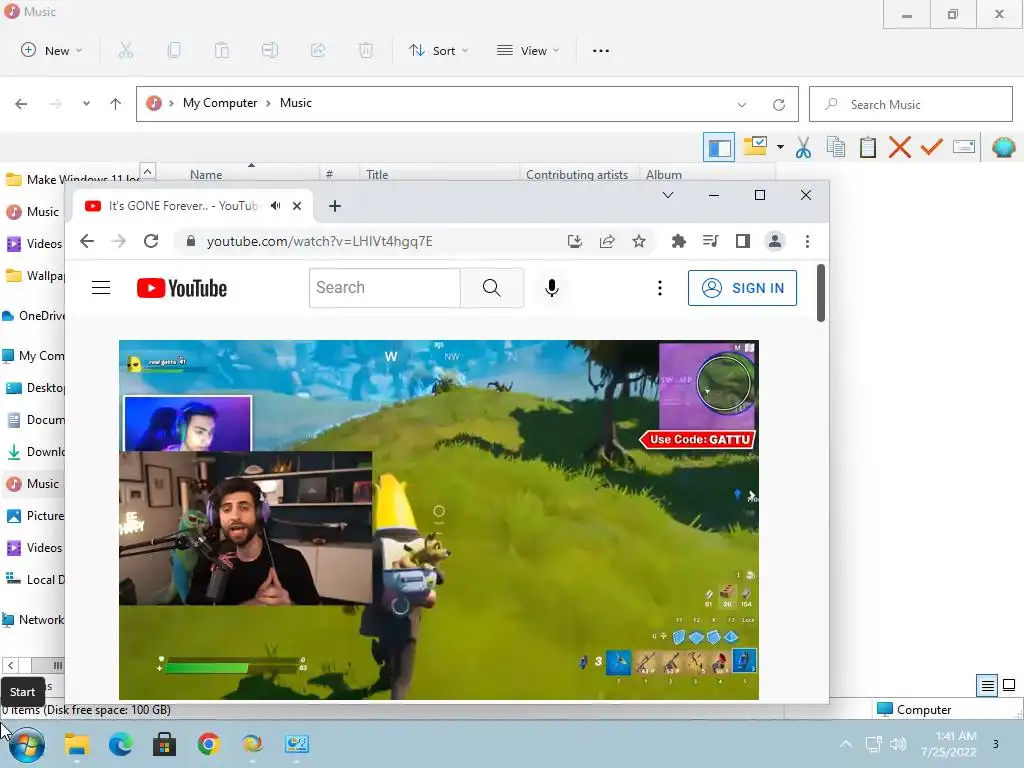This screenshot has height=768, width=1024.
Task: Click the Copy icon in Explorer command bar
Action: (x=174, y=50)
